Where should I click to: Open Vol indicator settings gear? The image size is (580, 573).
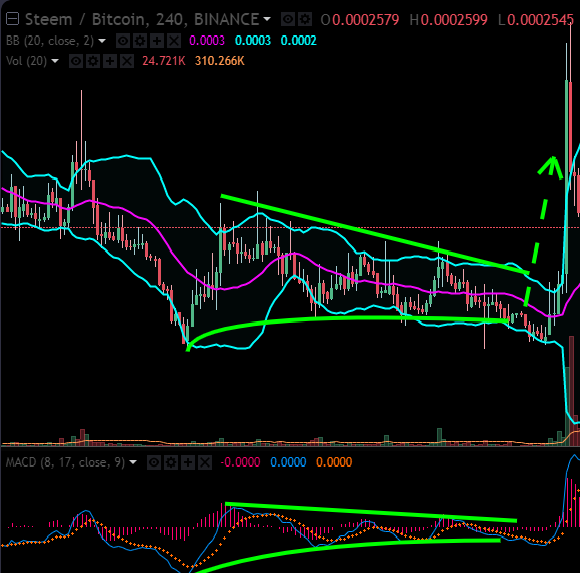click(x=93, y=61)
